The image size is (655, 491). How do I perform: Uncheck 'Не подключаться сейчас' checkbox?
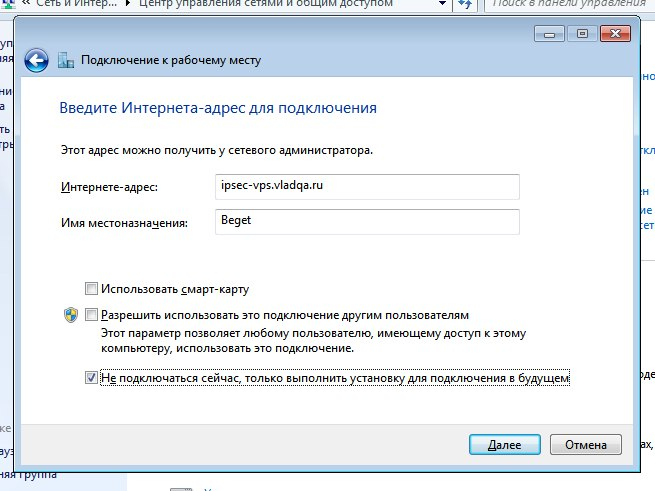click(x=91, y=378)
